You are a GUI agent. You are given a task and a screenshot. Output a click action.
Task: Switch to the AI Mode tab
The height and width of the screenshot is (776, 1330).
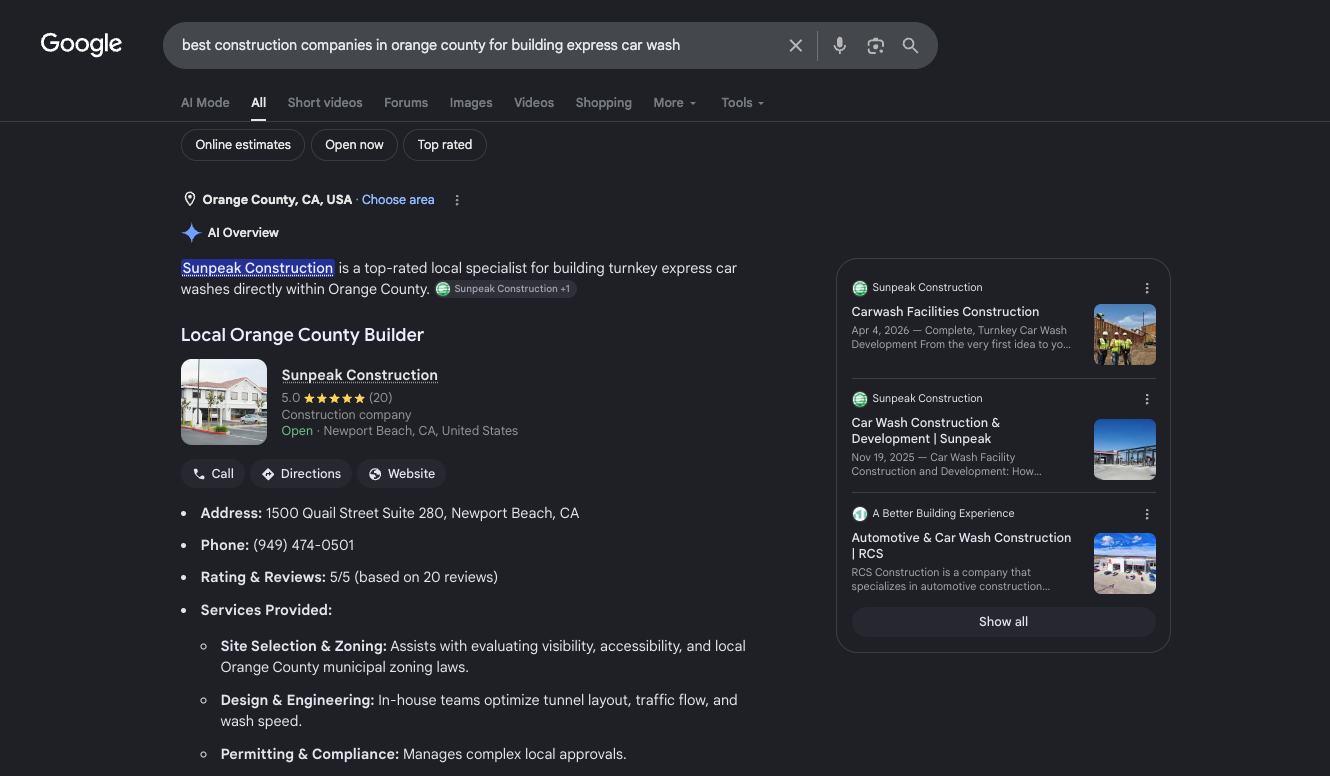click(x=205, y=103)
